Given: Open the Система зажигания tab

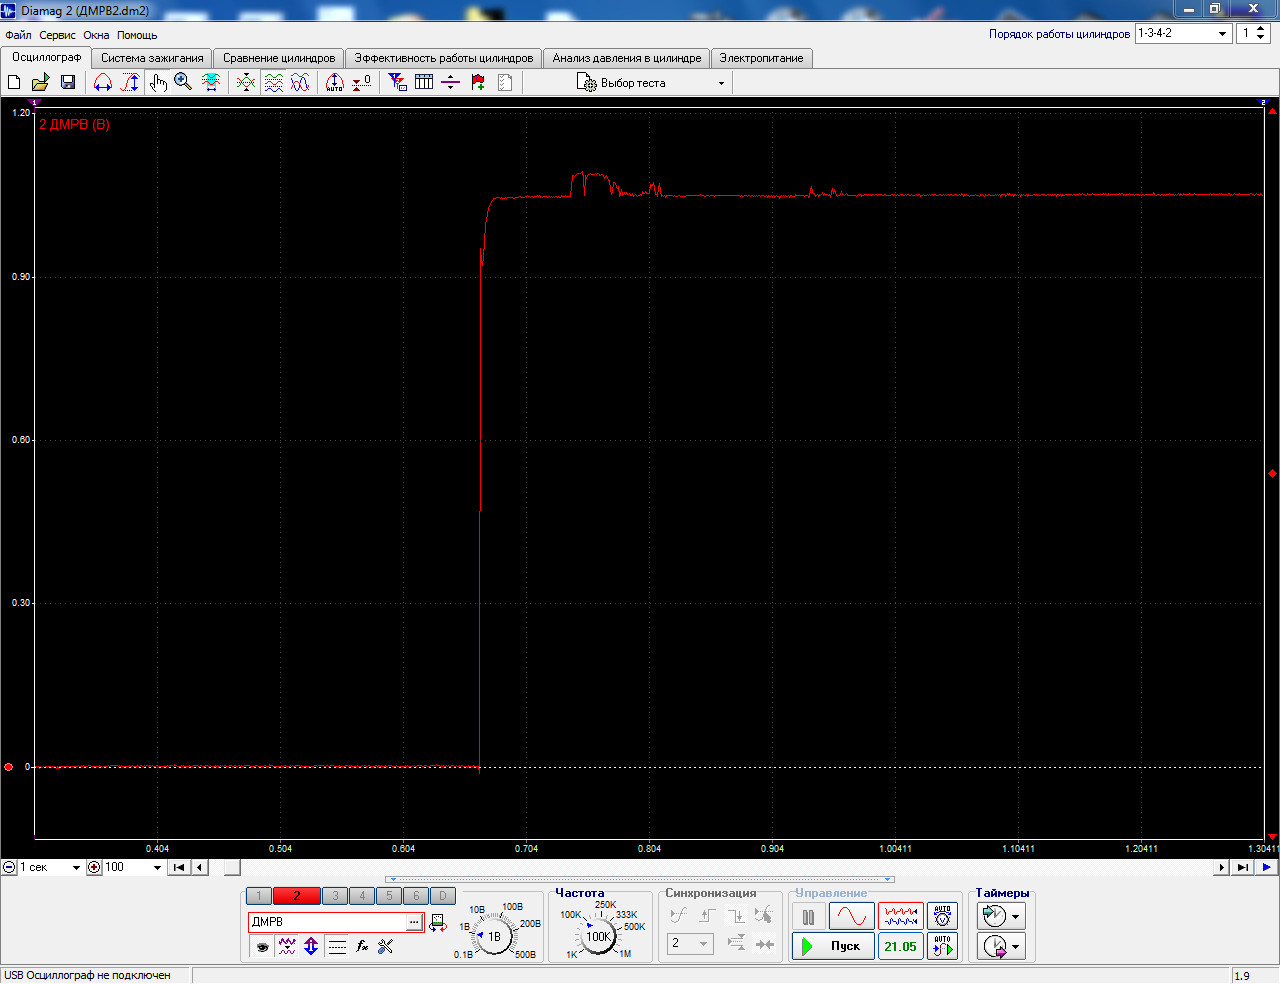Looking at the screenshot, I should (152, 58).
